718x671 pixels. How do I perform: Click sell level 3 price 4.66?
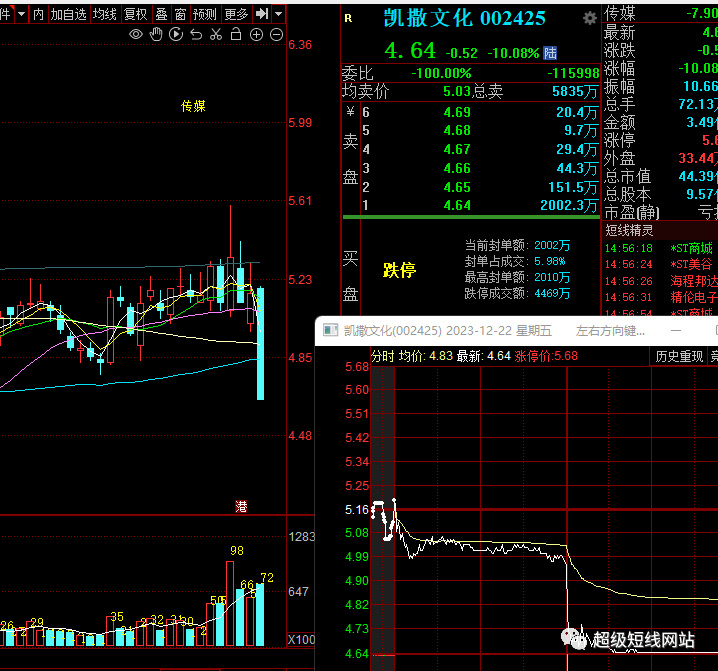tap(457, 168)
